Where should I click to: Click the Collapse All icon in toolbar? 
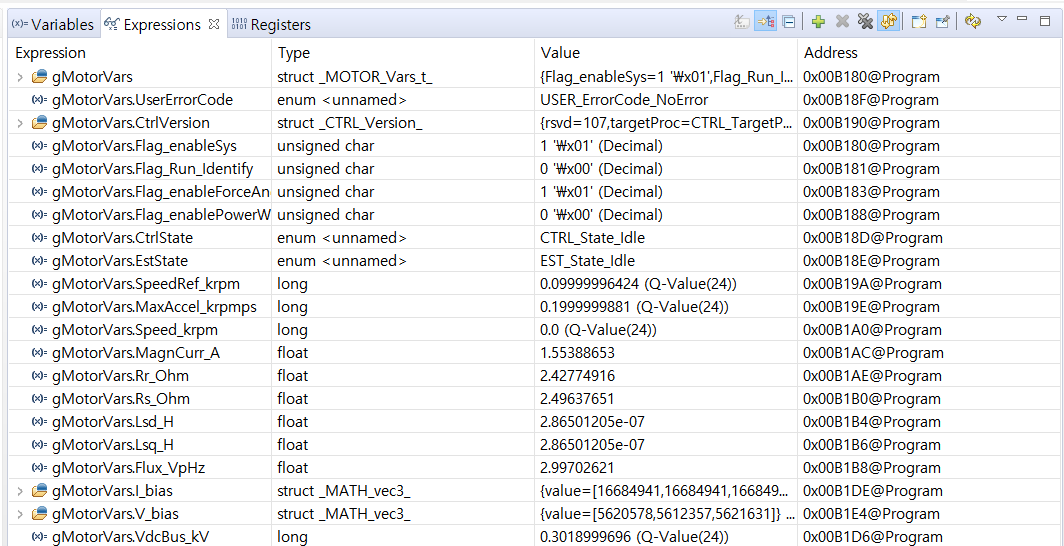(789, 21)
